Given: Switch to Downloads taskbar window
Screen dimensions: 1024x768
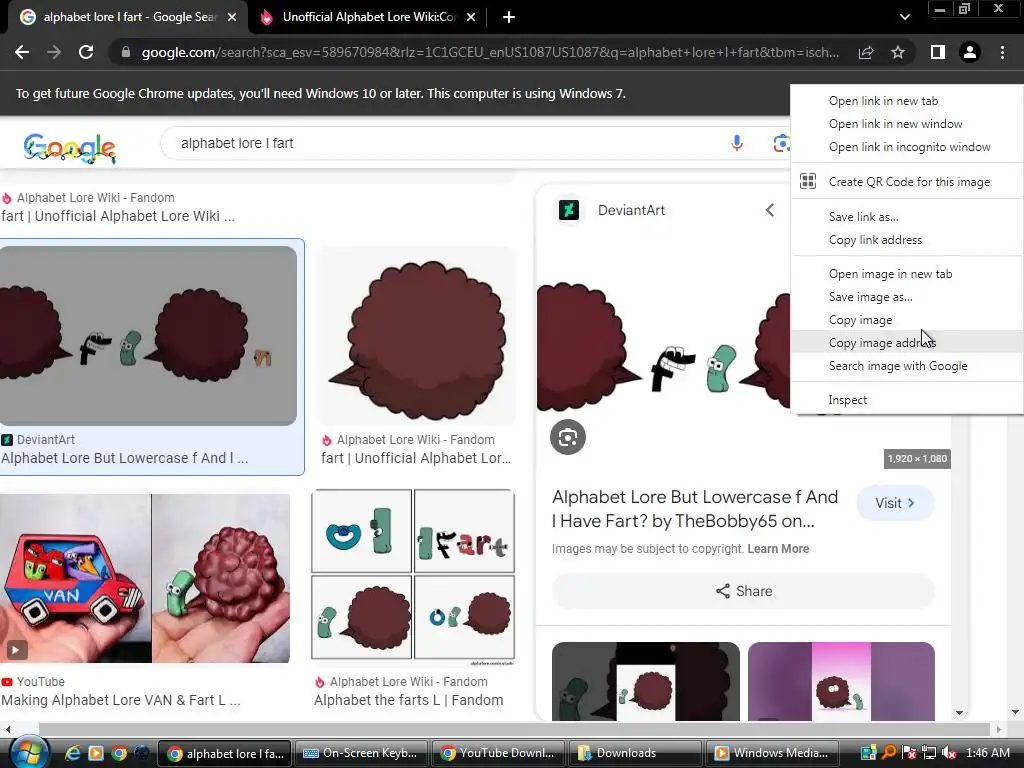Looking at the screenshot, I should pos(635,753).
